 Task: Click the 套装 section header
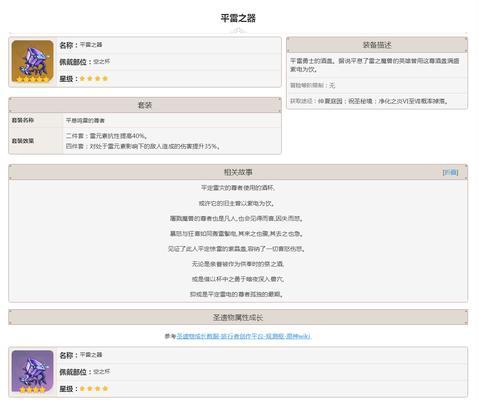[x=145, y=105]
